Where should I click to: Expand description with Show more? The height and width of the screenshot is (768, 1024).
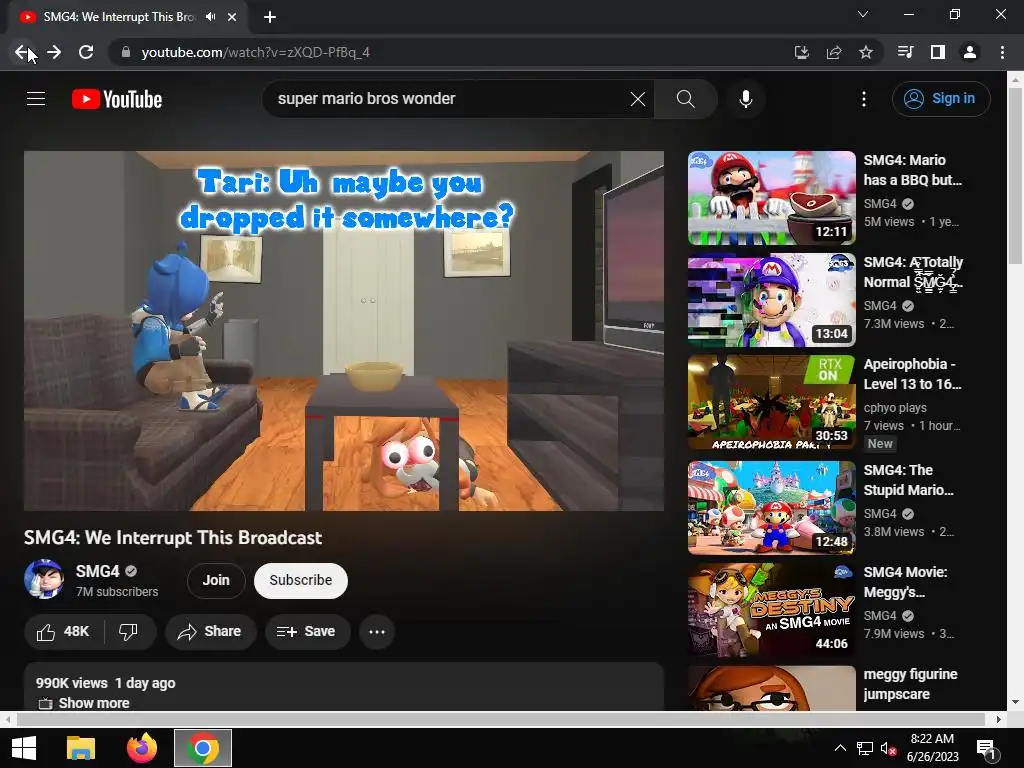(93, 703)
